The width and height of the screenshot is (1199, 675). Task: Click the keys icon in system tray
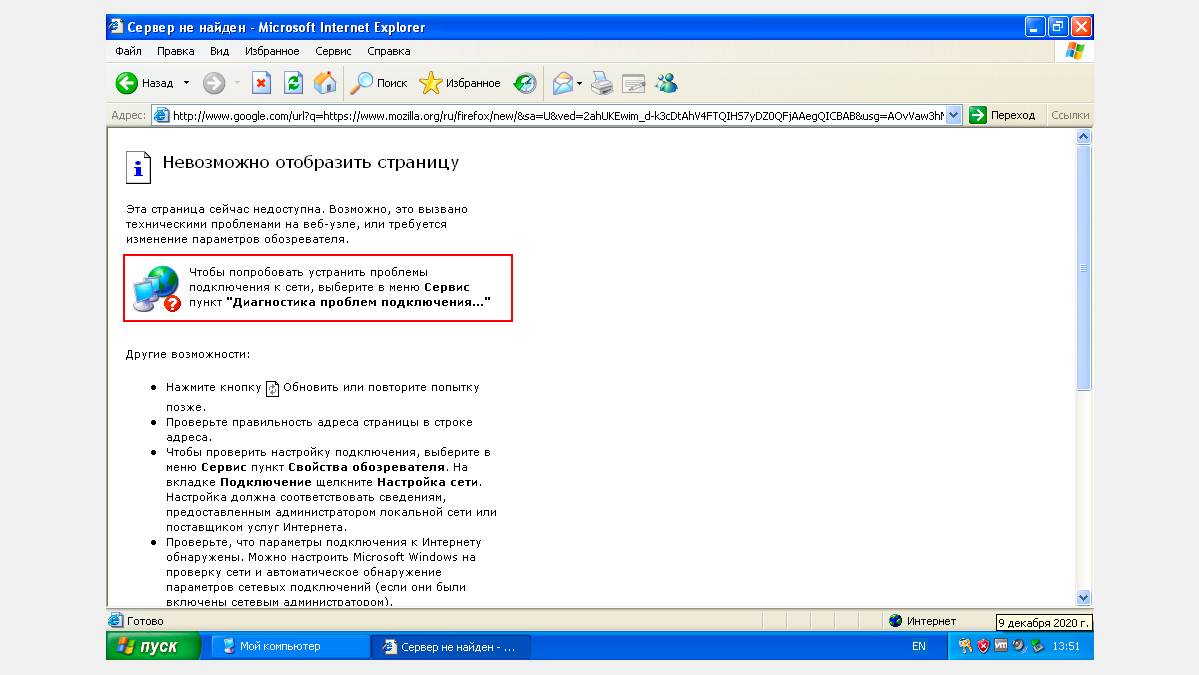(x=965, y=646)
